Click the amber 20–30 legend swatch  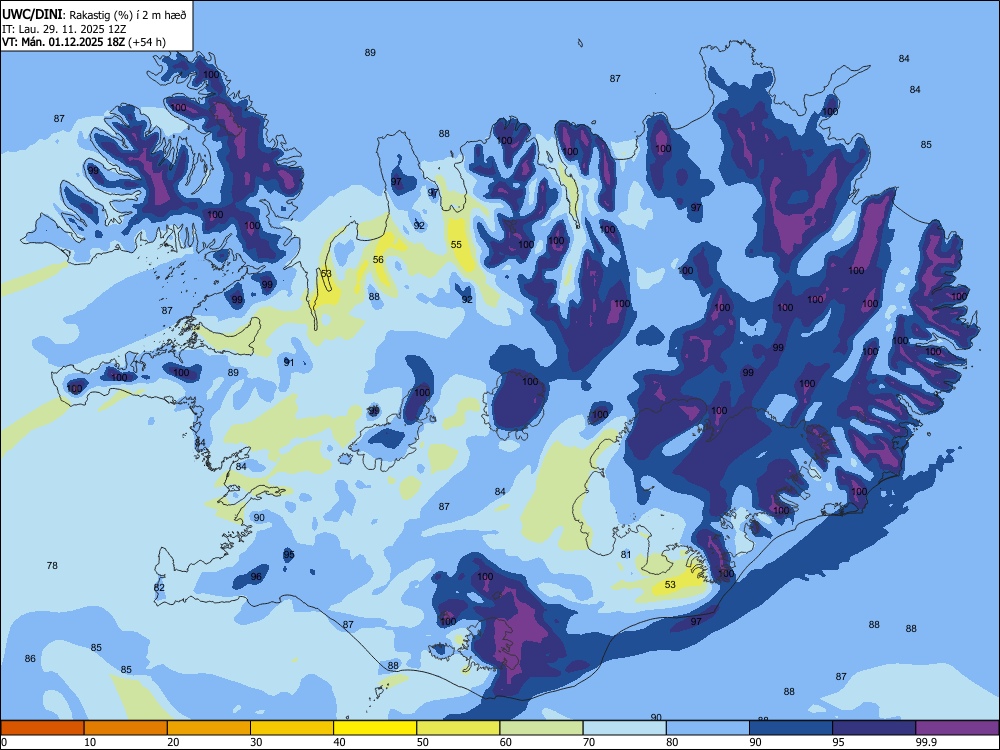coord(209,728)
